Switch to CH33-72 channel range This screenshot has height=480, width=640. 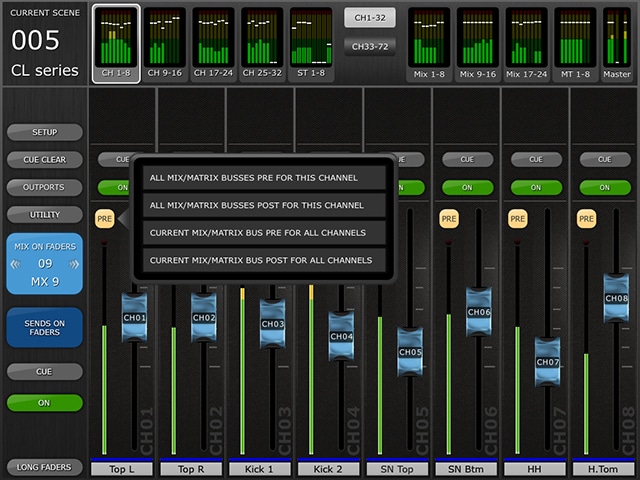(369, 45)
